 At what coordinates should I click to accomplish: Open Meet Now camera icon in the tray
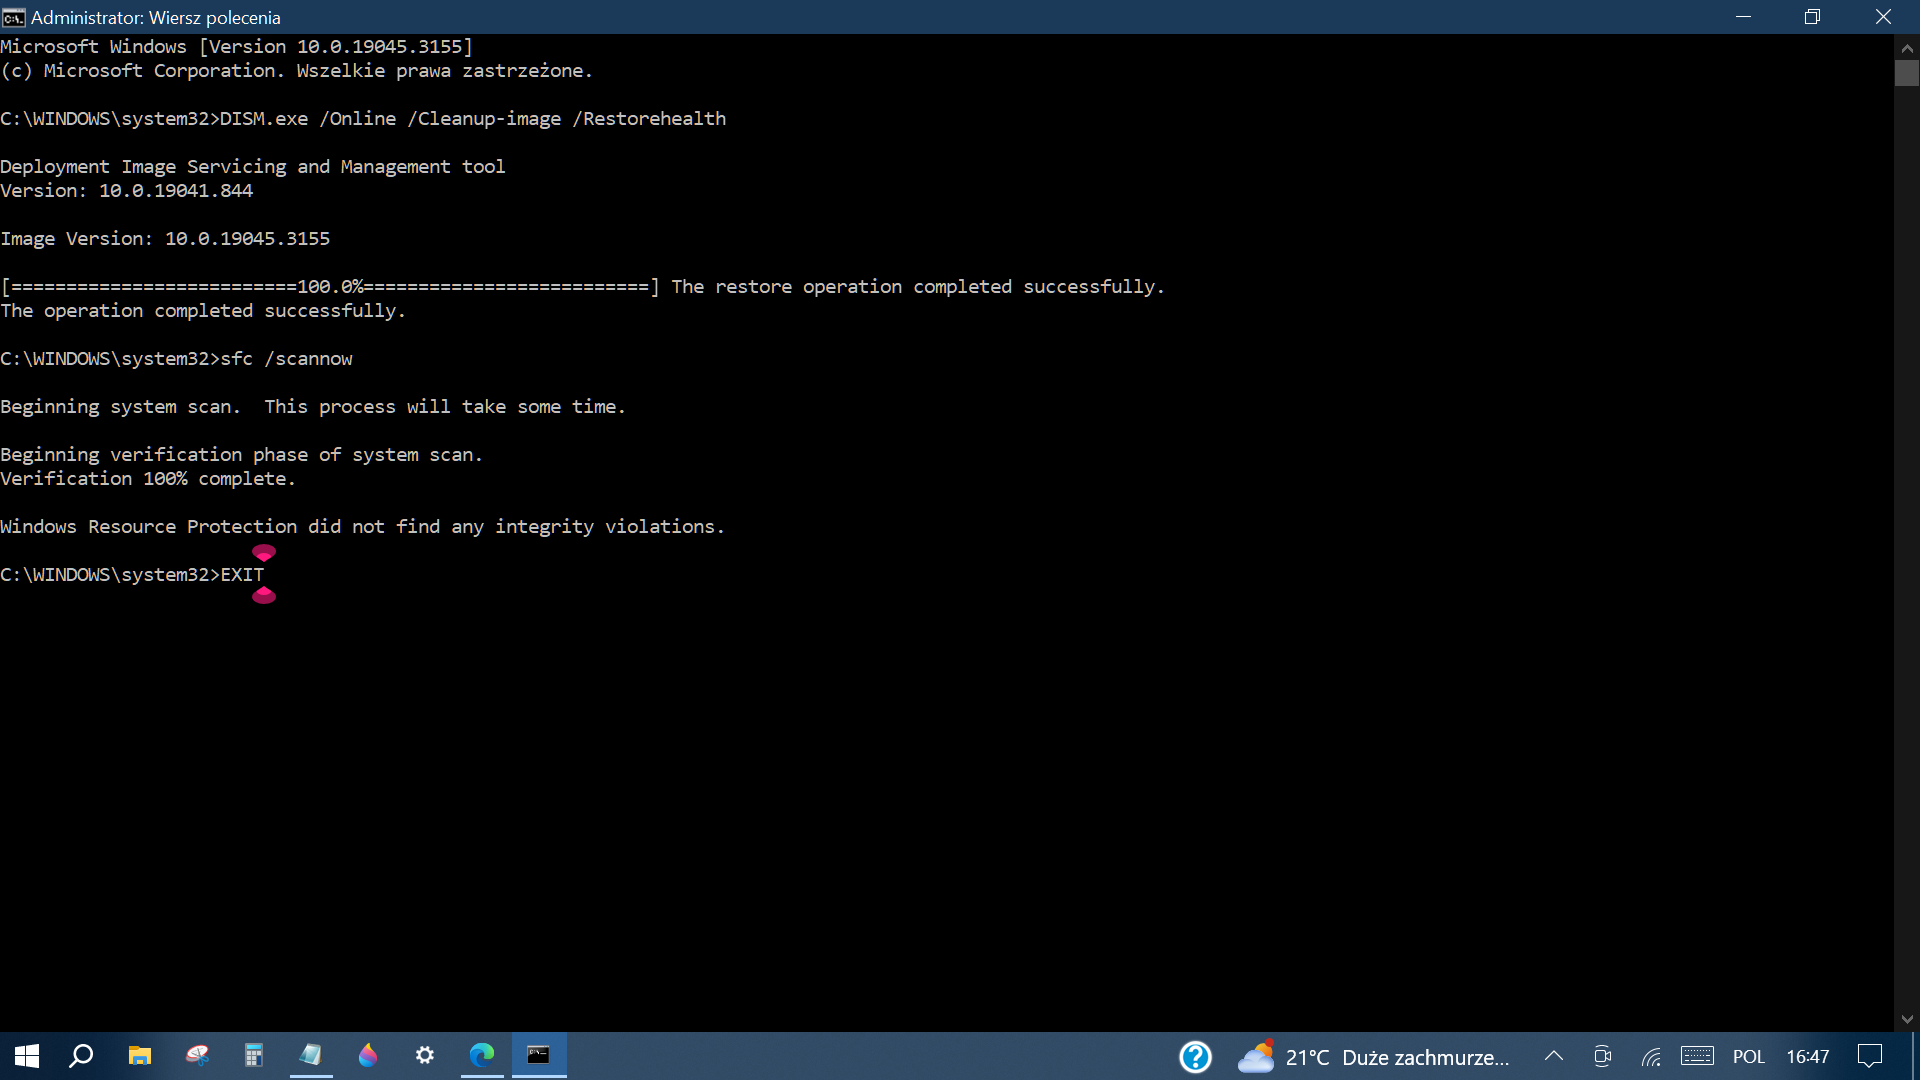1602,1056
